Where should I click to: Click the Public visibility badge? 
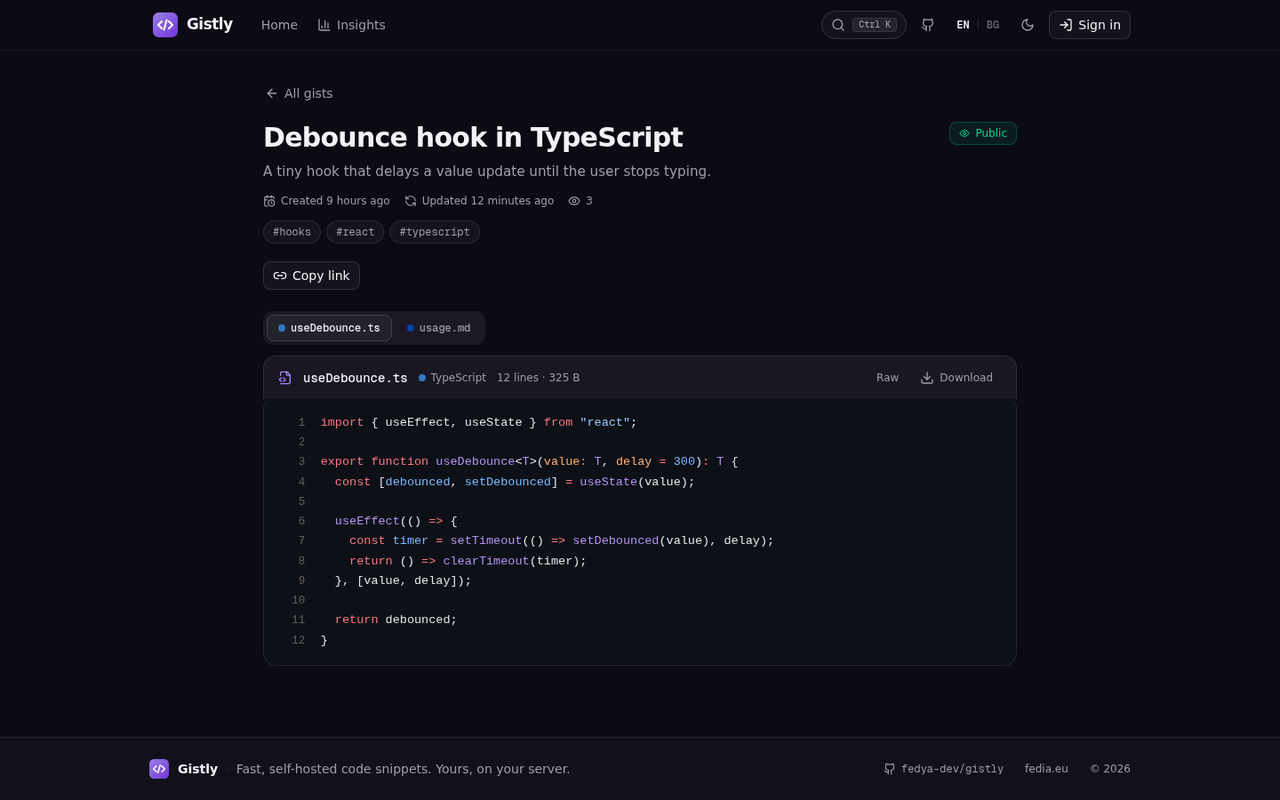pyautogui.click(x=983, y=133)
